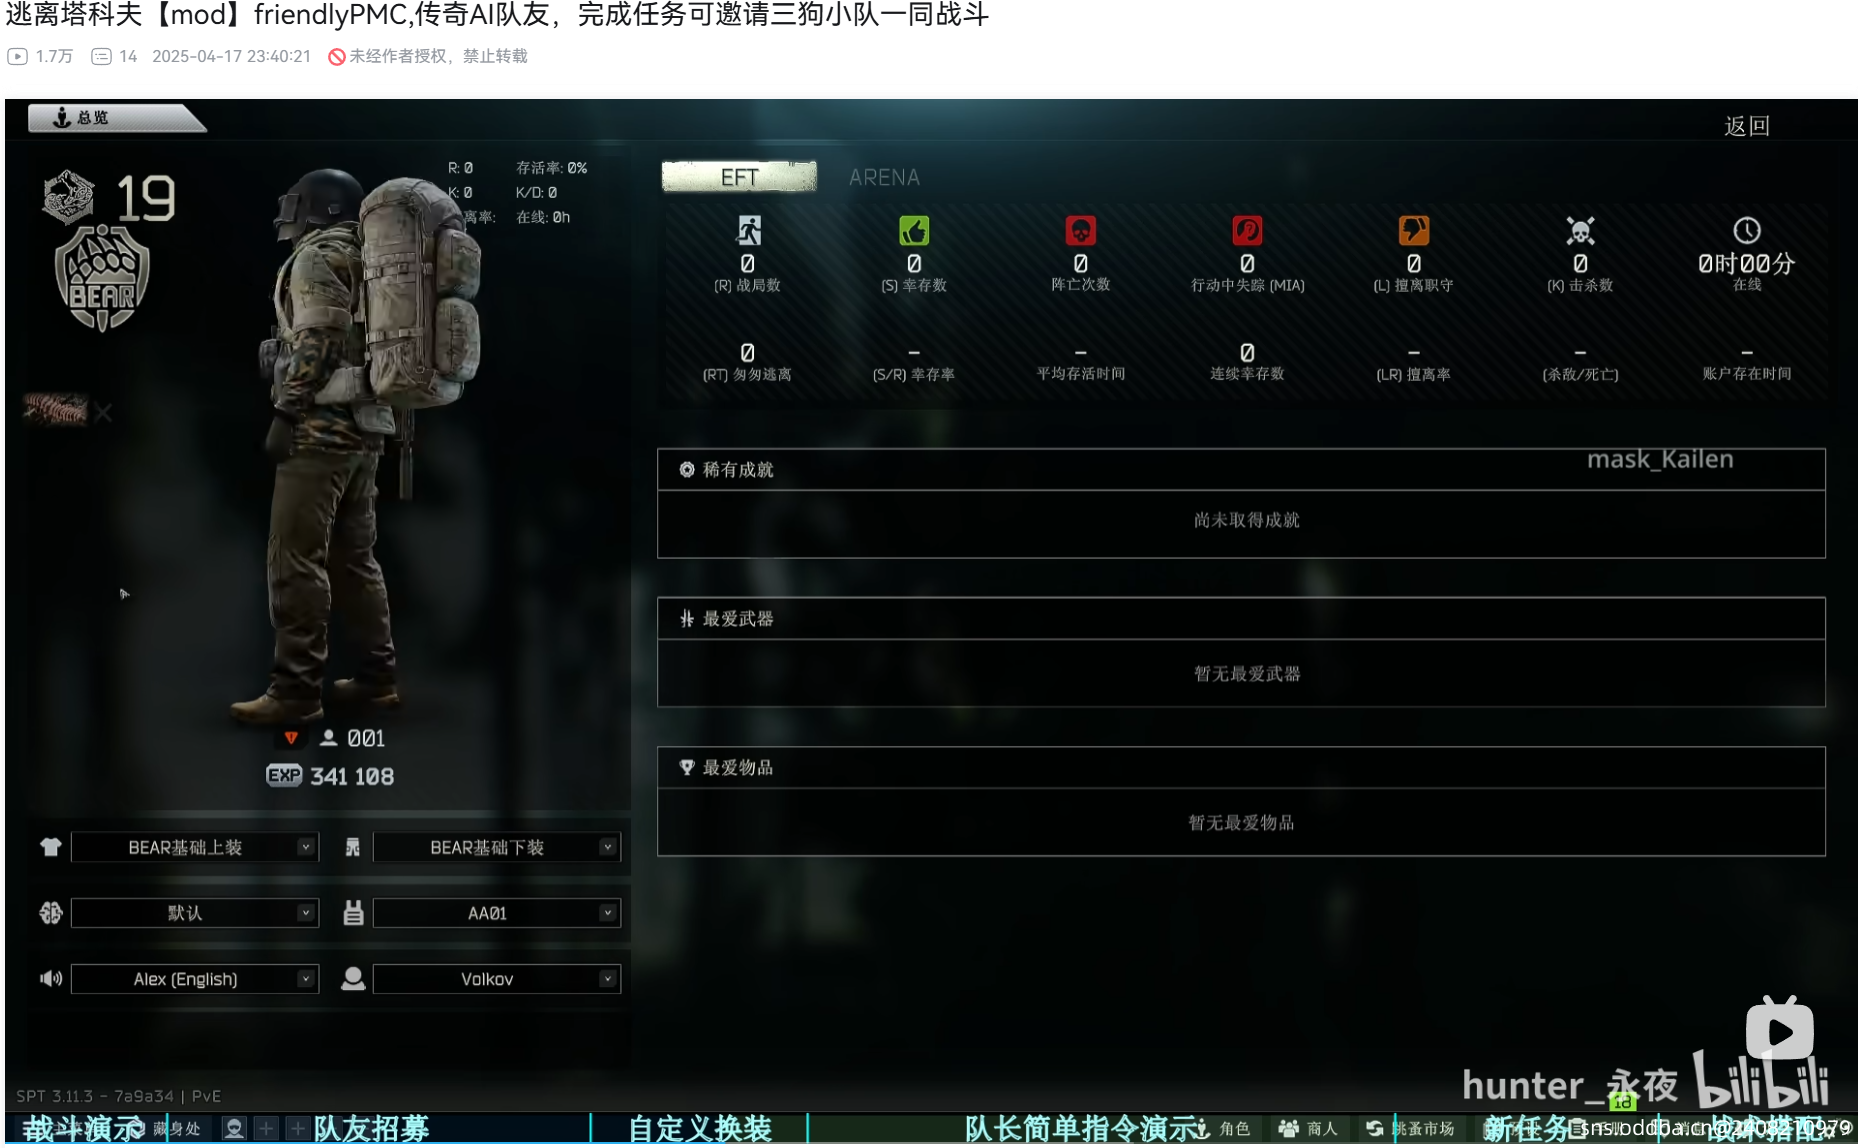Click the (LR) 擅离率 stat

coord(1414,363)
